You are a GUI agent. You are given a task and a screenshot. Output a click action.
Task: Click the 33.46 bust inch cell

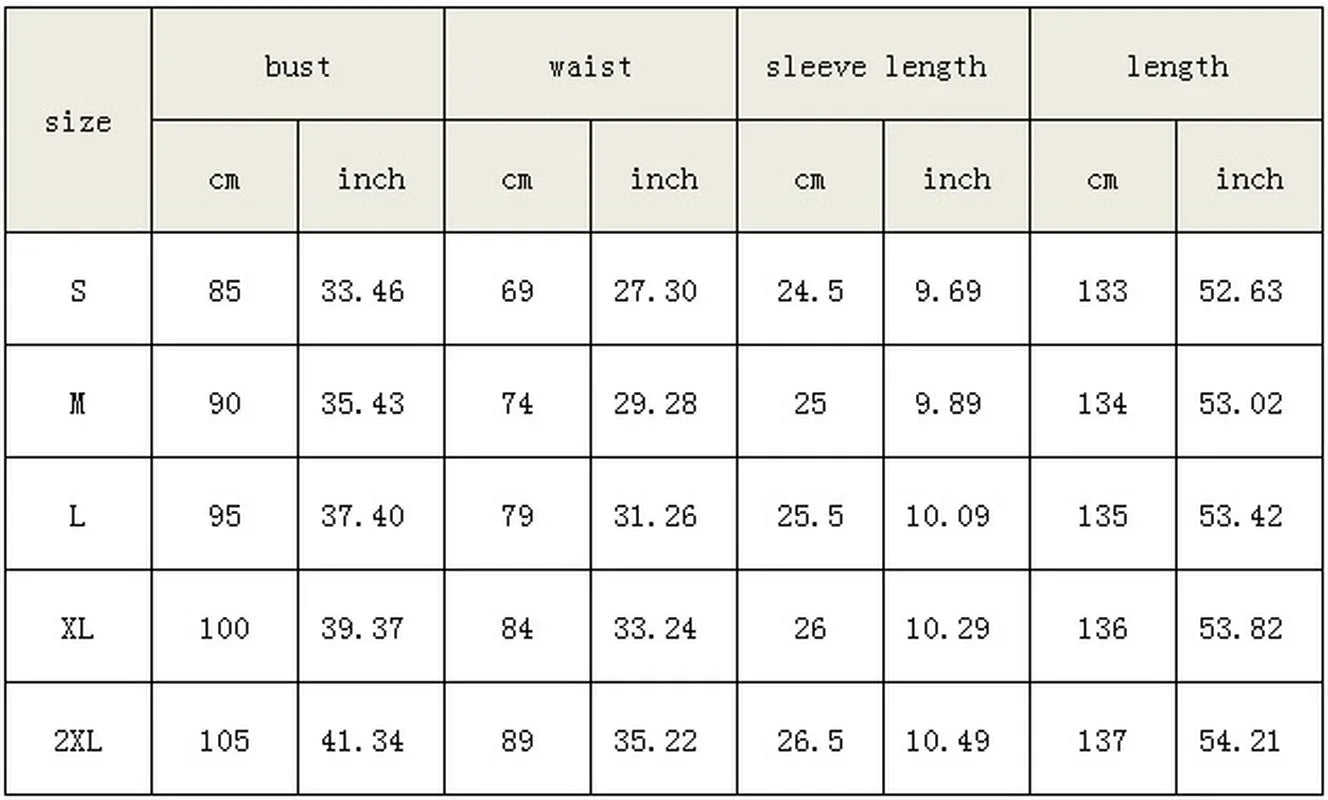(x=363, y=291)
